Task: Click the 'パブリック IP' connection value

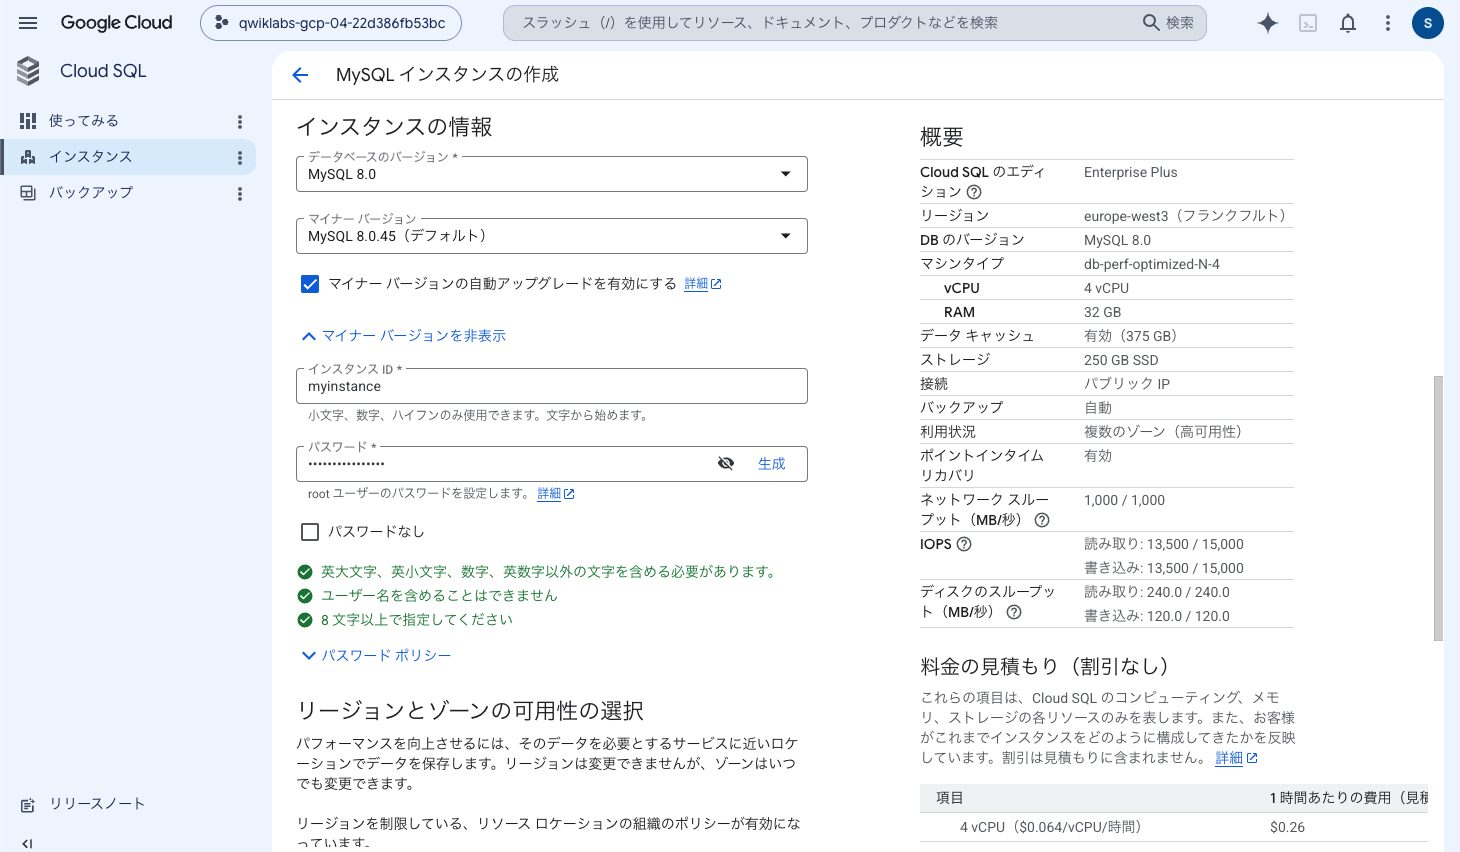Action: (x=1127, y=384)
